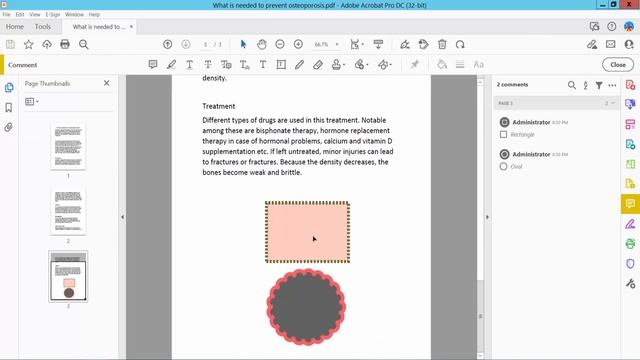Collapse the left navigation pane
640x360 pixels.
[x=122, y=217]
